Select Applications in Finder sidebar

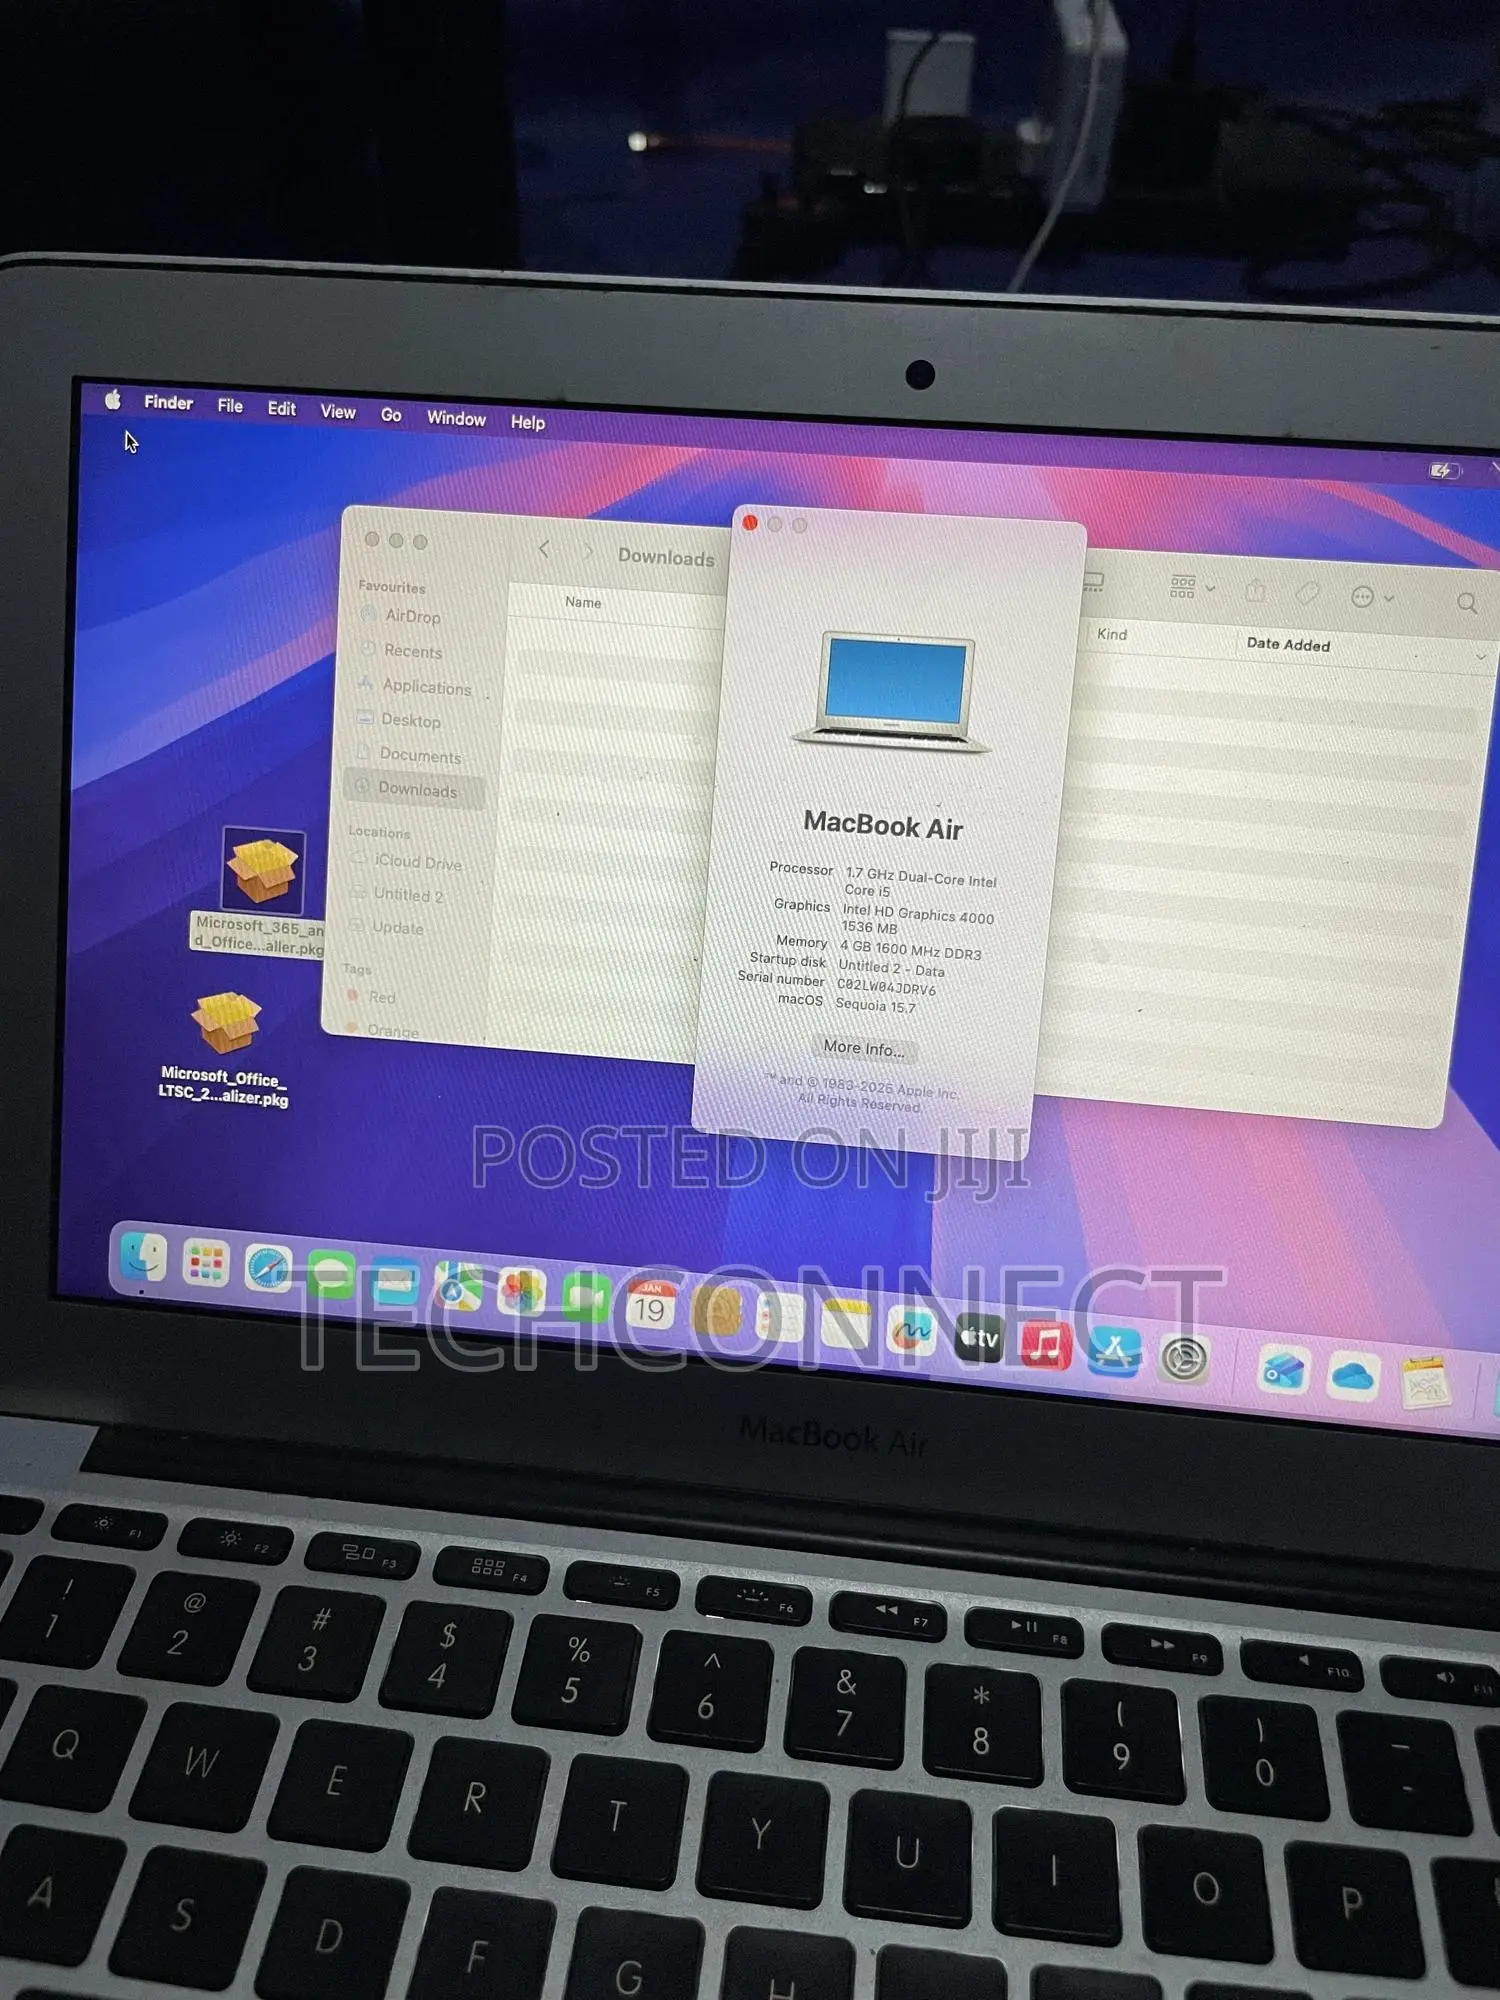pos(426,687)
